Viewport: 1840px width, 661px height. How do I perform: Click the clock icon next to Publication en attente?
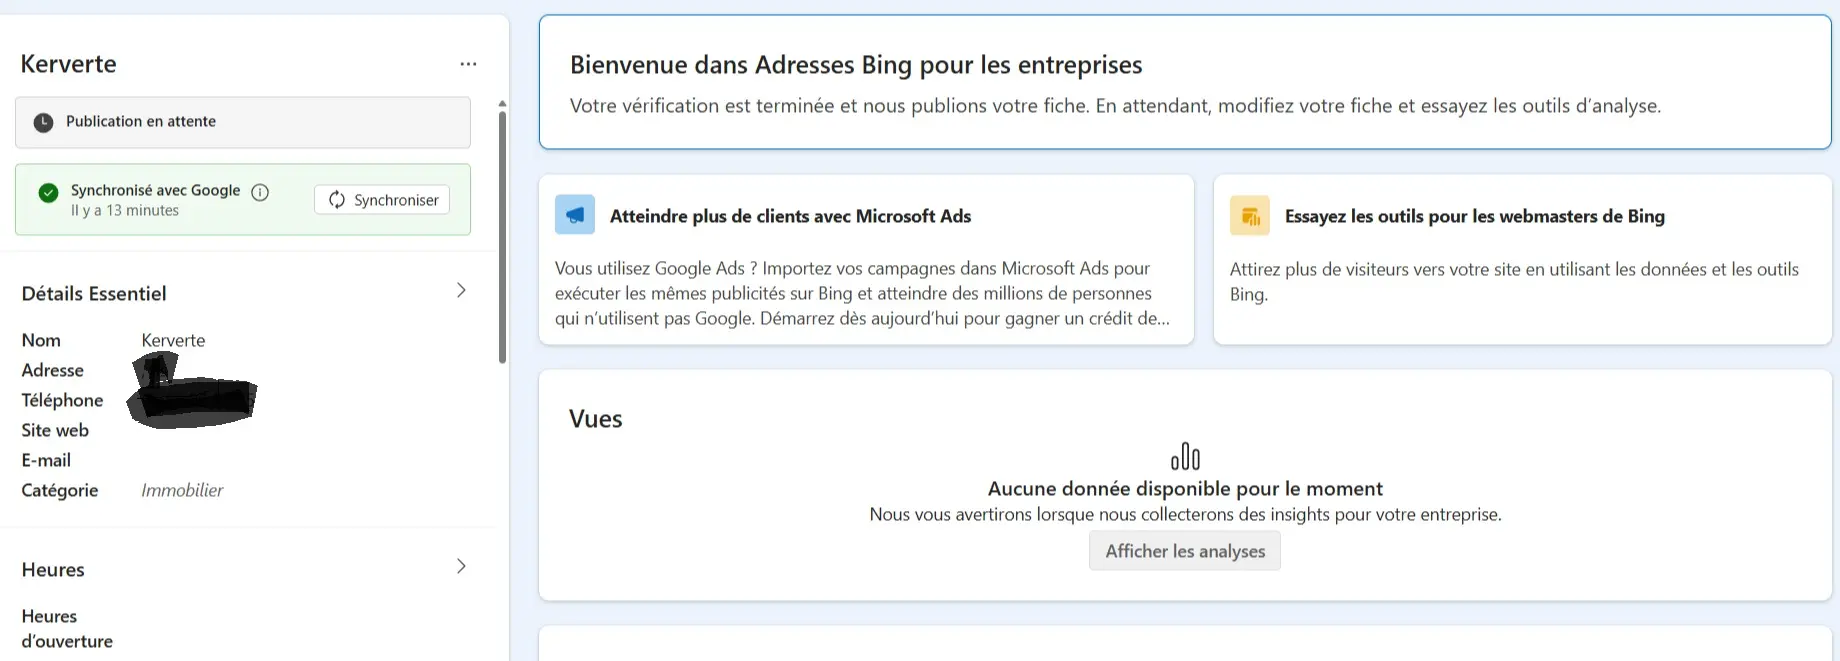click(42, 121)
